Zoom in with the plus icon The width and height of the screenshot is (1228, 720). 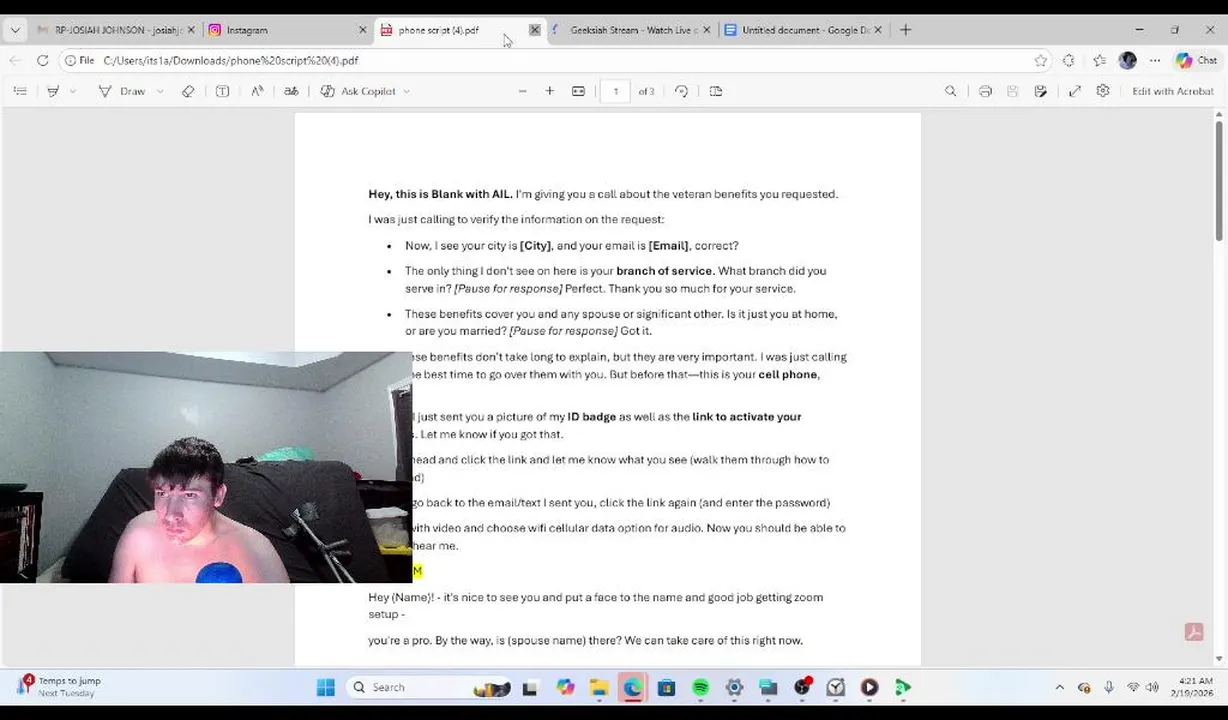click(549, 91)
